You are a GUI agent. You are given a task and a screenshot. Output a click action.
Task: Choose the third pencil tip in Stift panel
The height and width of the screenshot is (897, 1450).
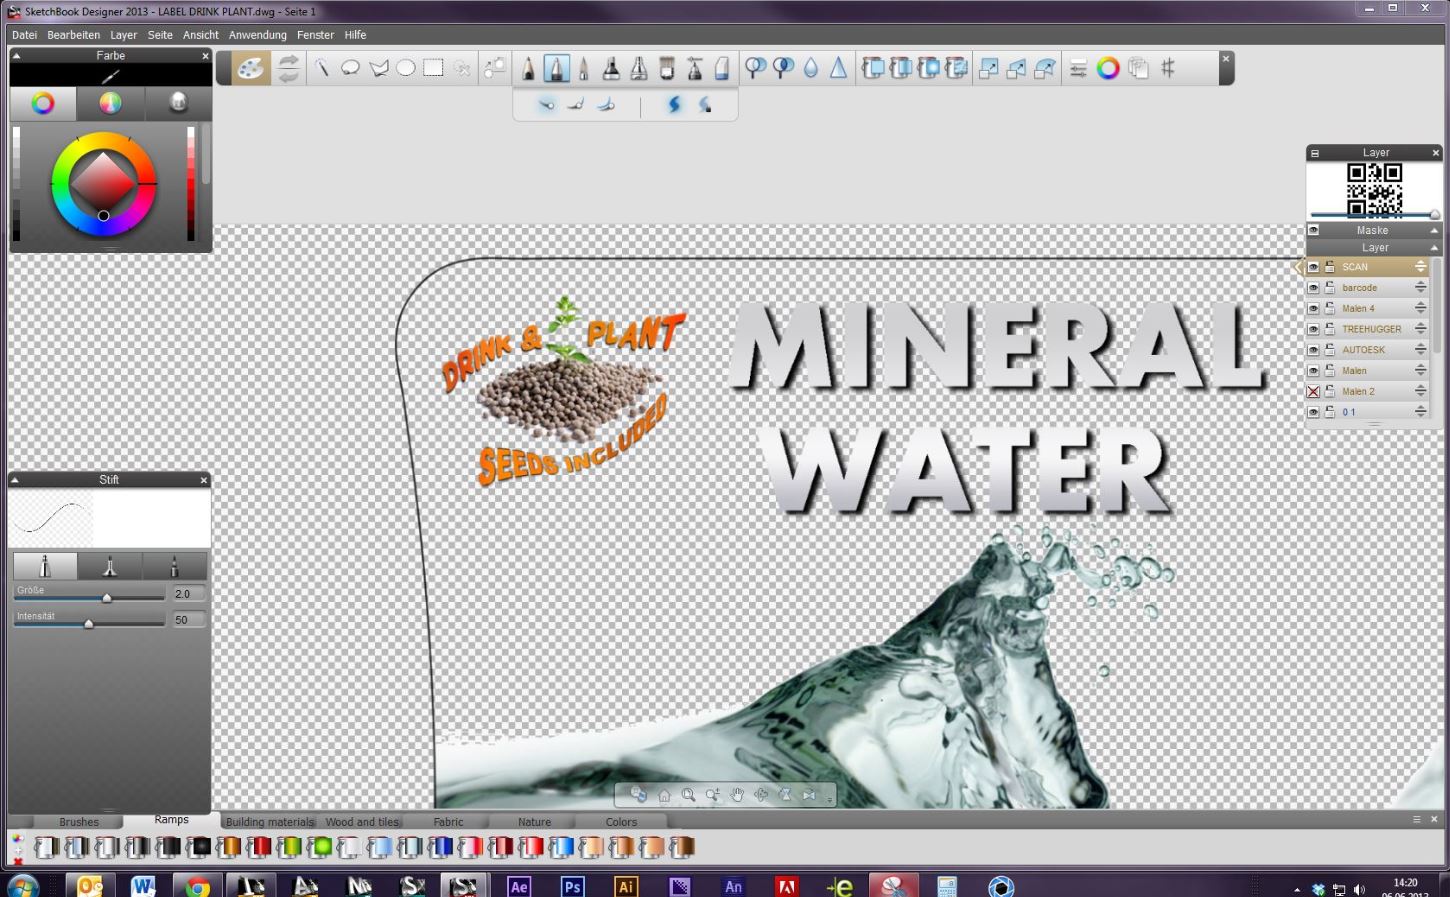pyautogui.click(x=174, y=567)
